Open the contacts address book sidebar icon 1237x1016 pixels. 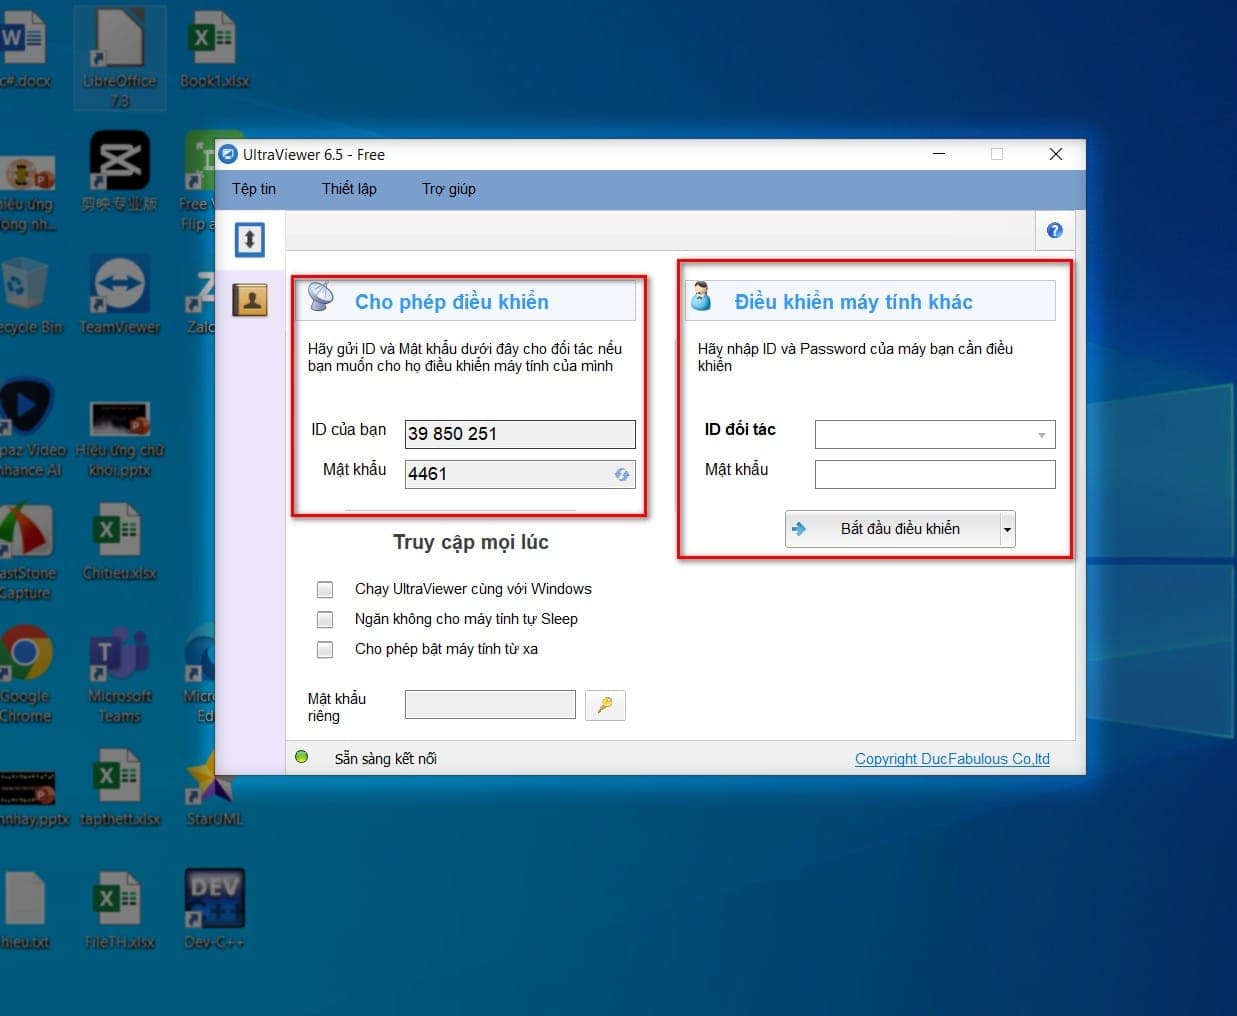click(x=250, y=299)
